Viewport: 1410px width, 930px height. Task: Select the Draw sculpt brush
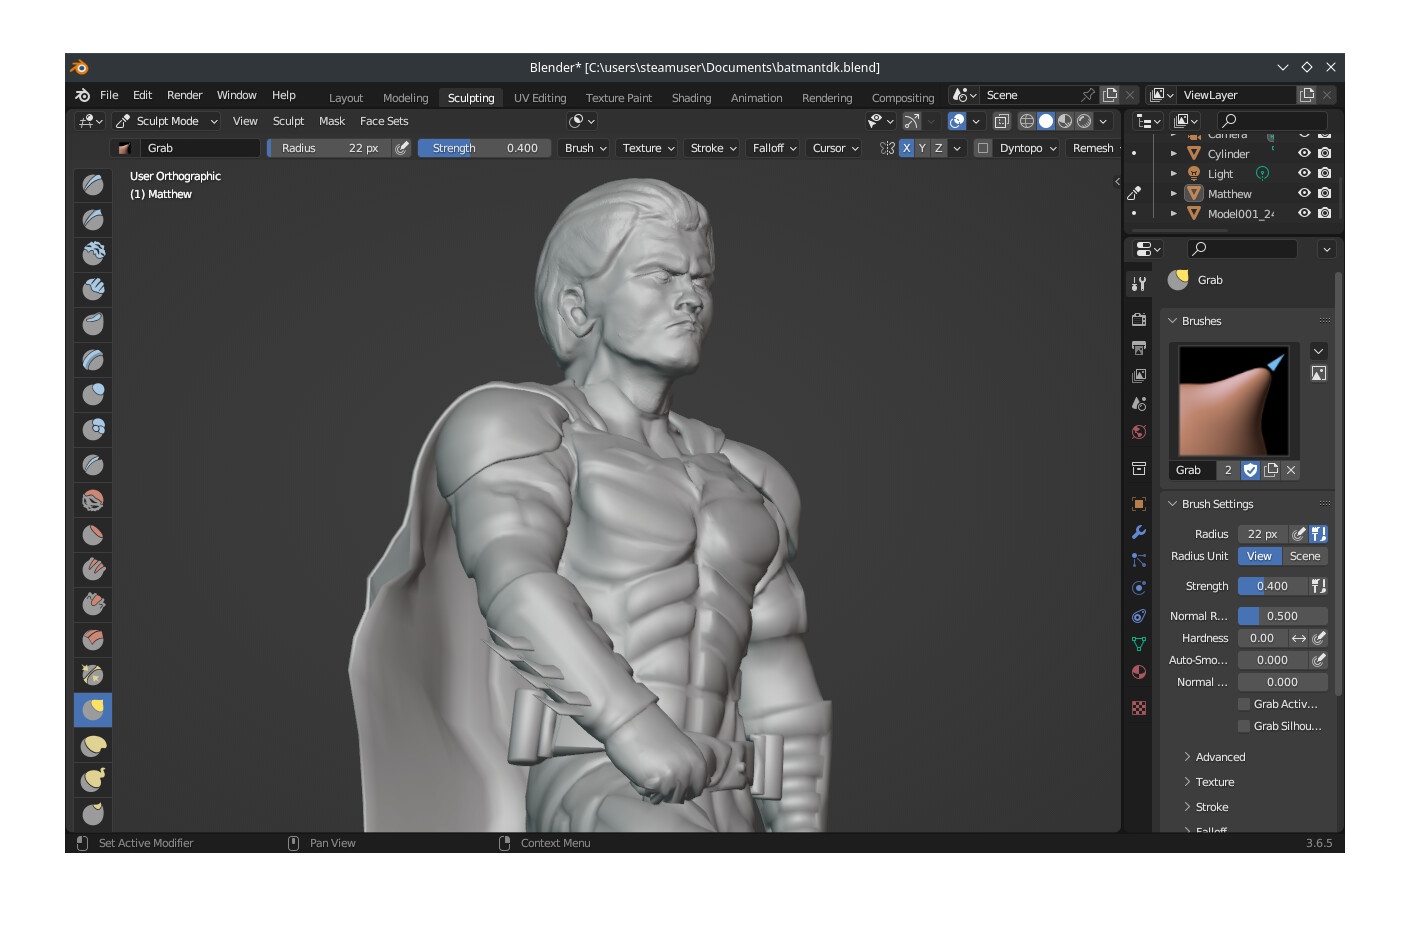[93, 184]
